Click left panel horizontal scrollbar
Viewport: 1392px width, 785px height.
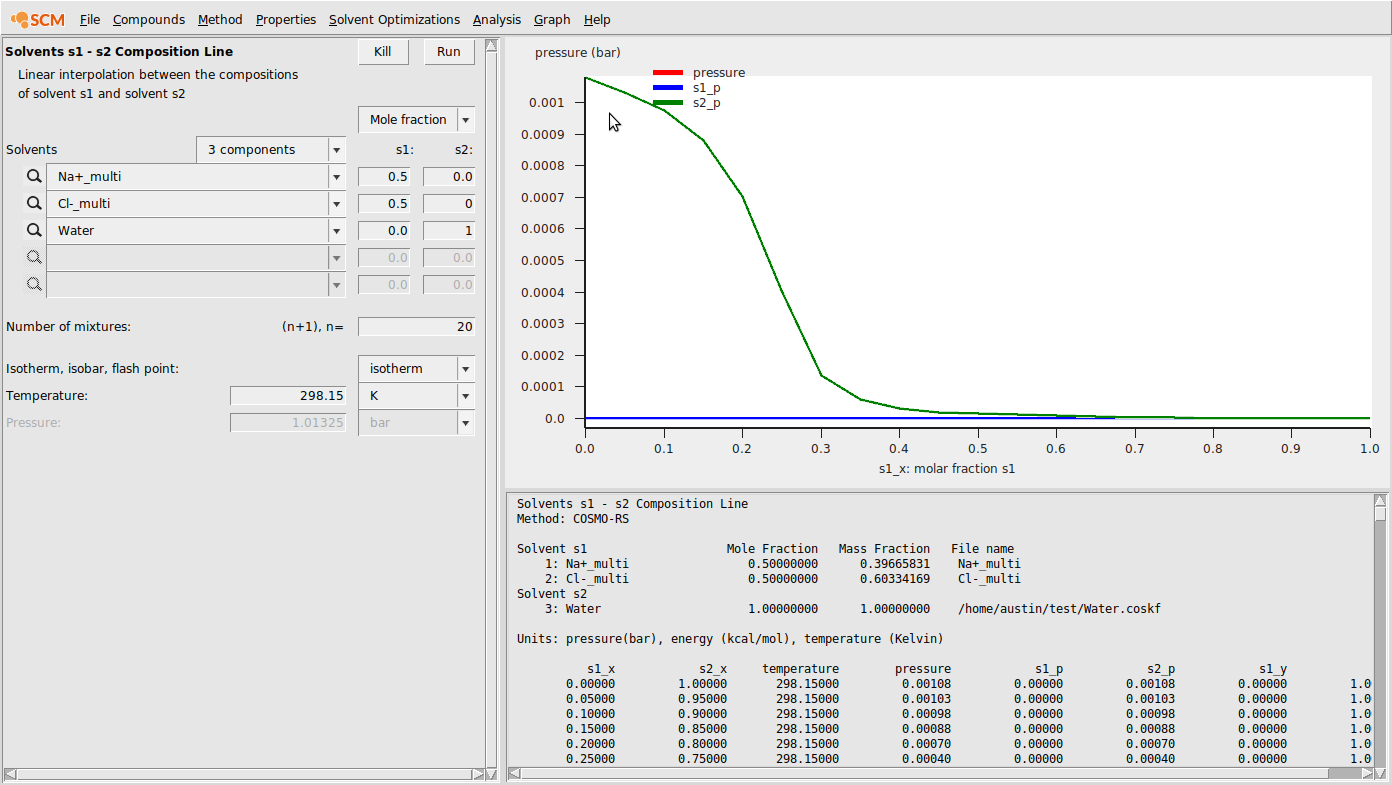pos(243,774)
